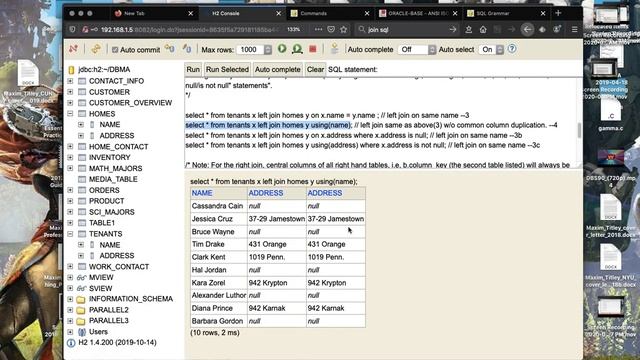Click the Auto complete button
This screenshot has width=640, height=360.
(x=278, y=69)
